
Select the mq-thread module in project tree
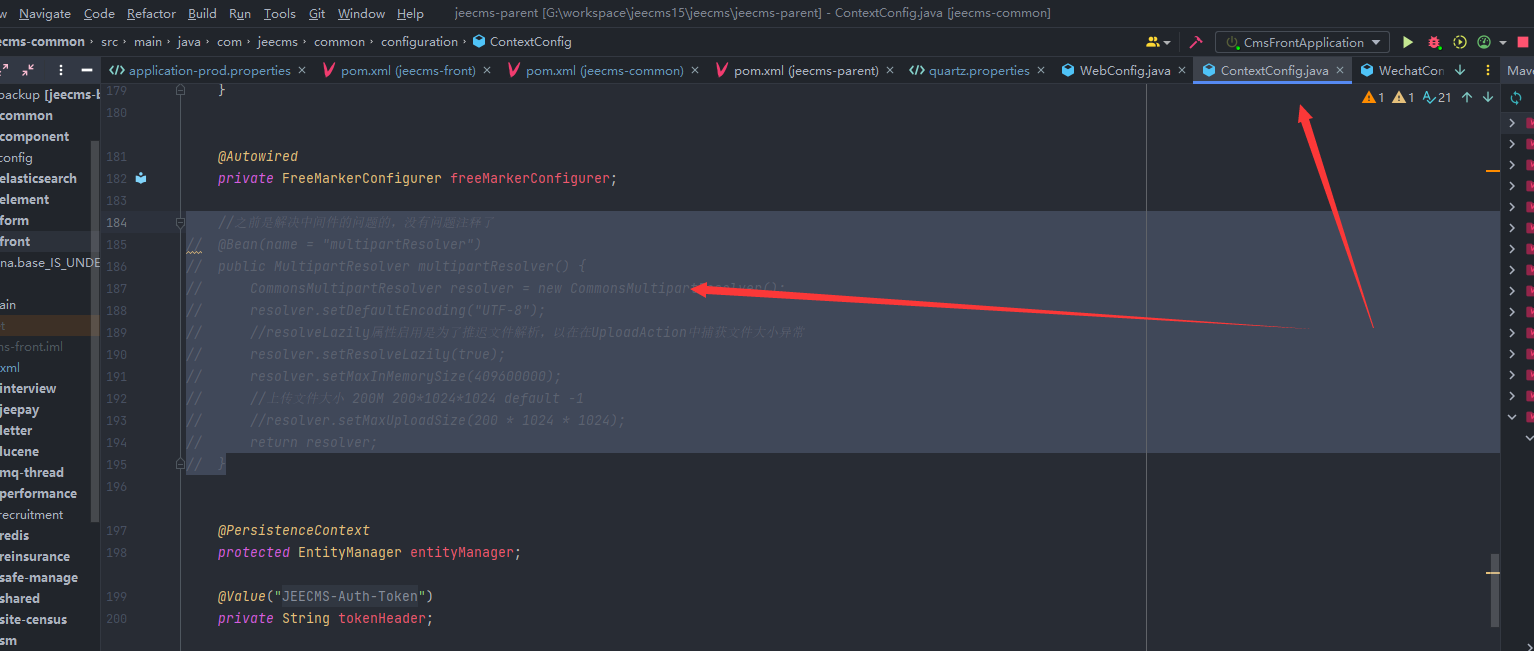(32, 472)
